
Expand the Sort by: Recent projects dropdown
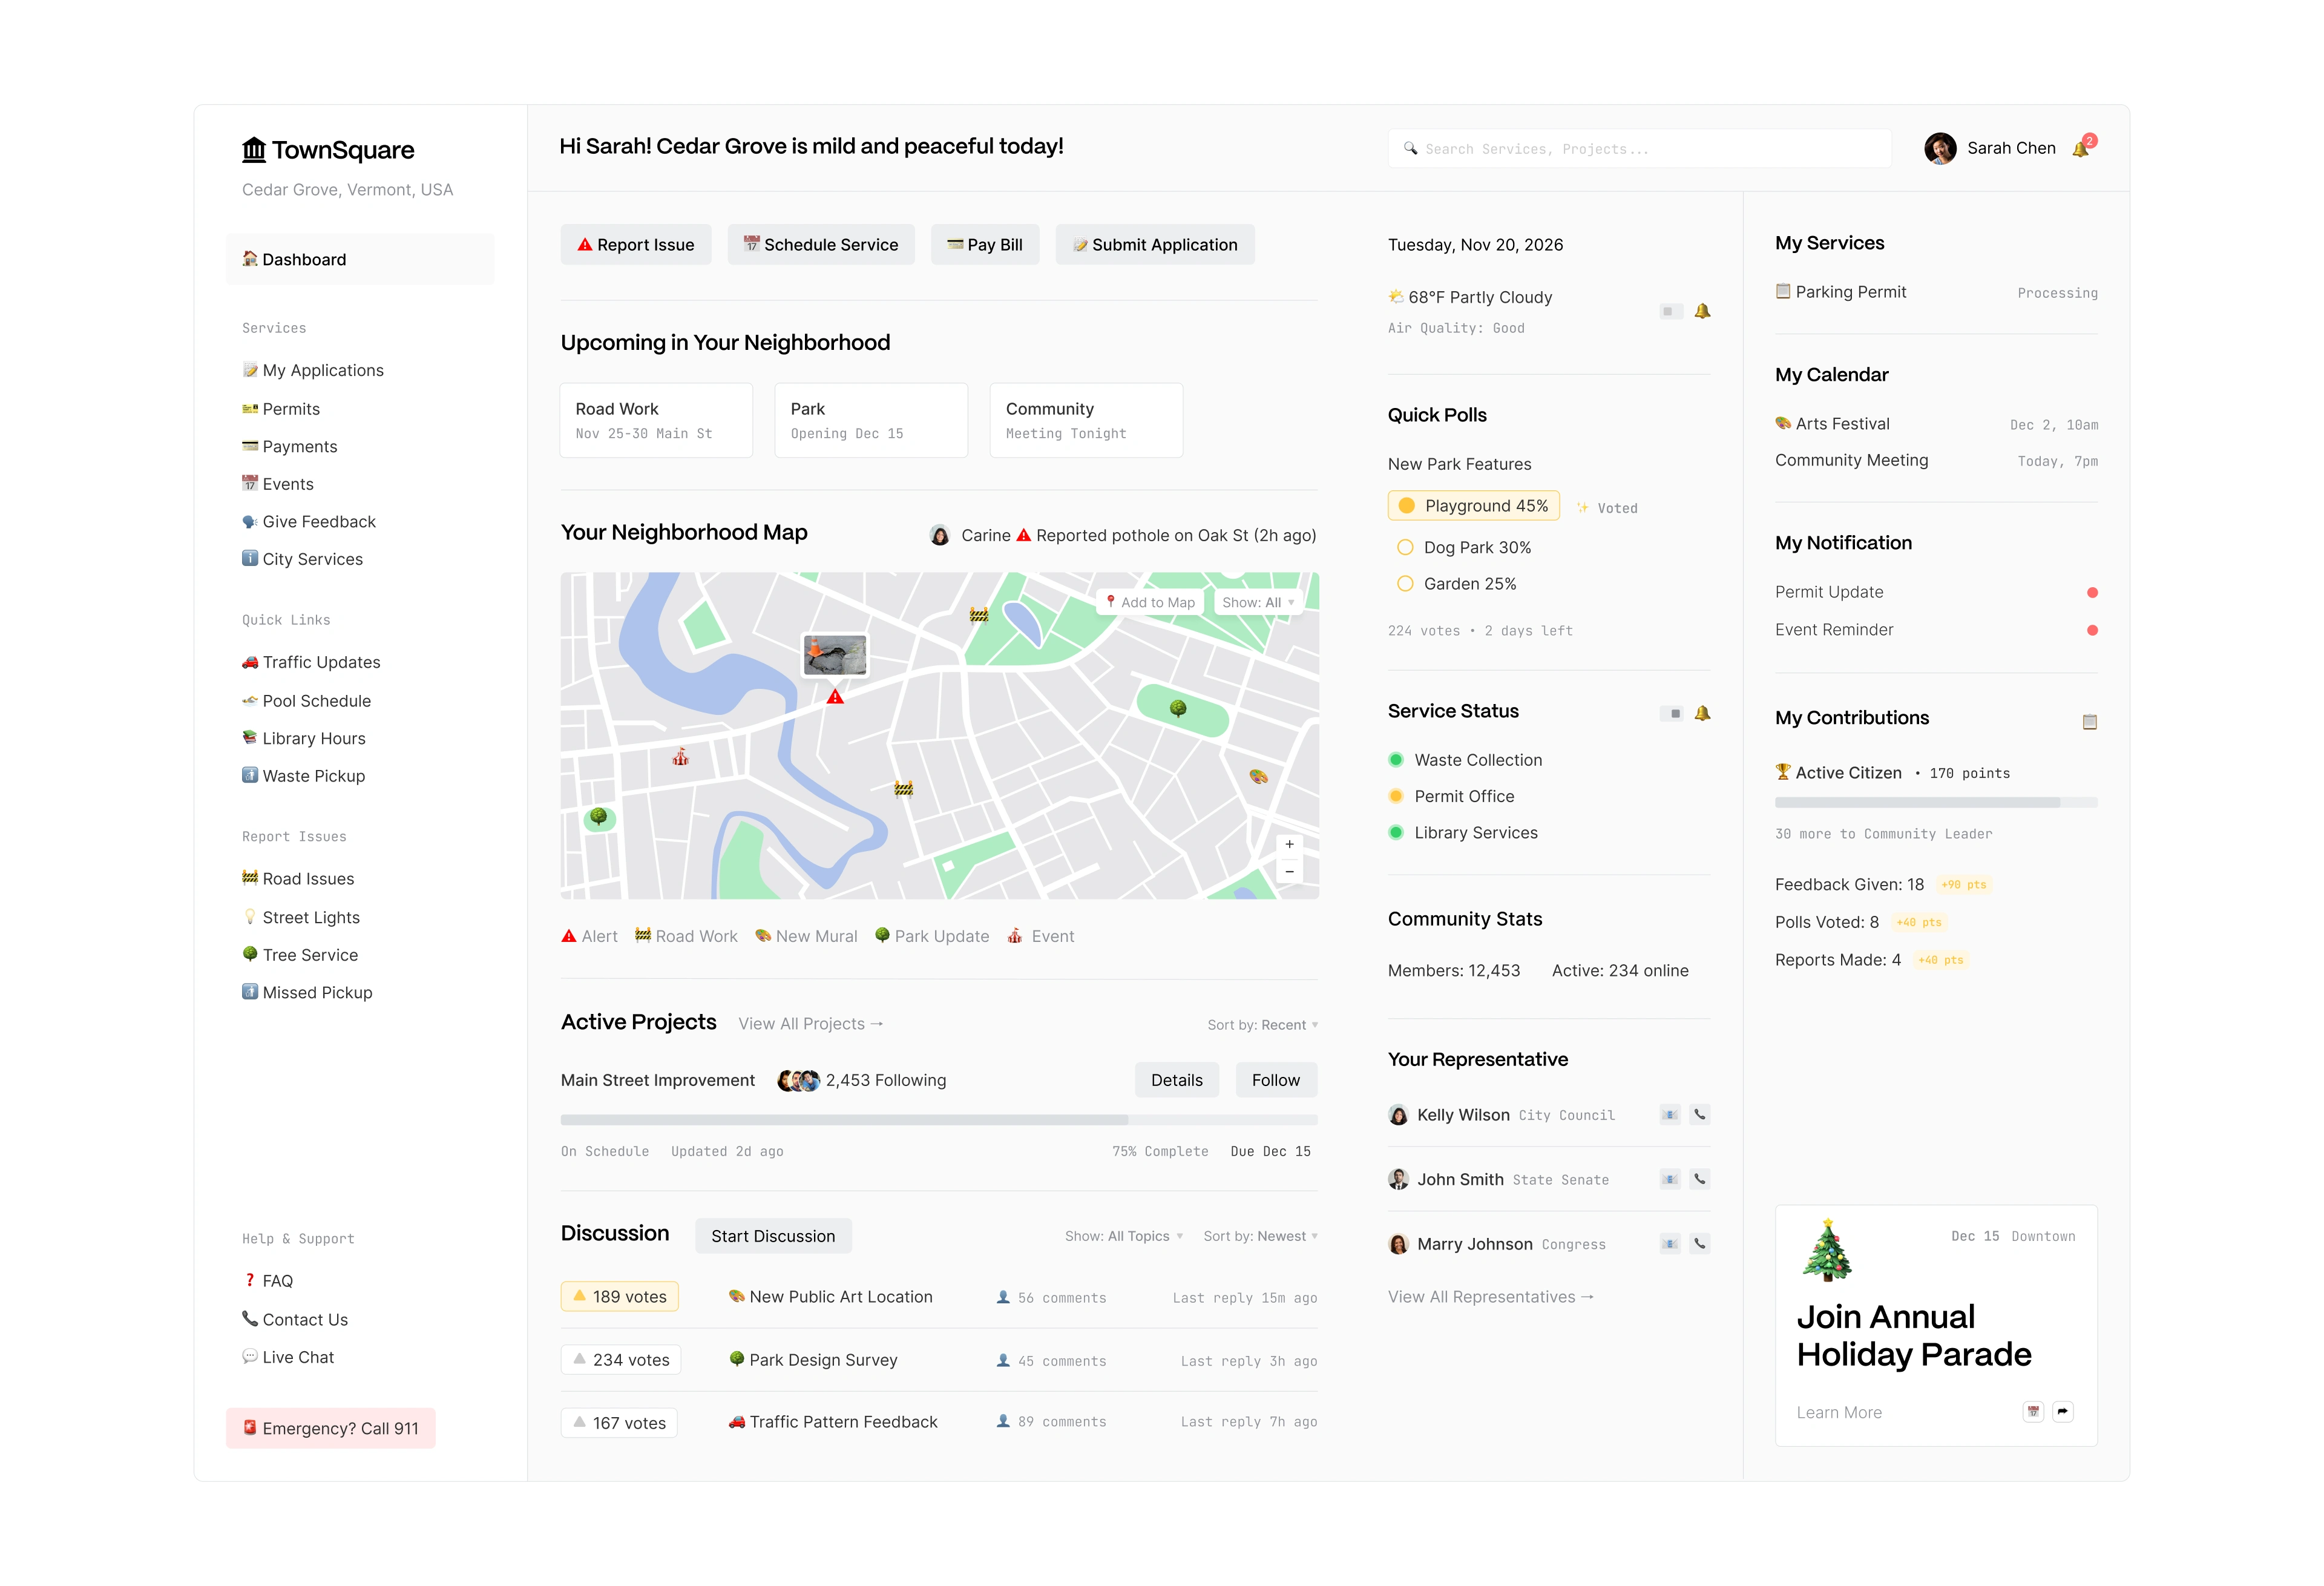(1262, 1024)
